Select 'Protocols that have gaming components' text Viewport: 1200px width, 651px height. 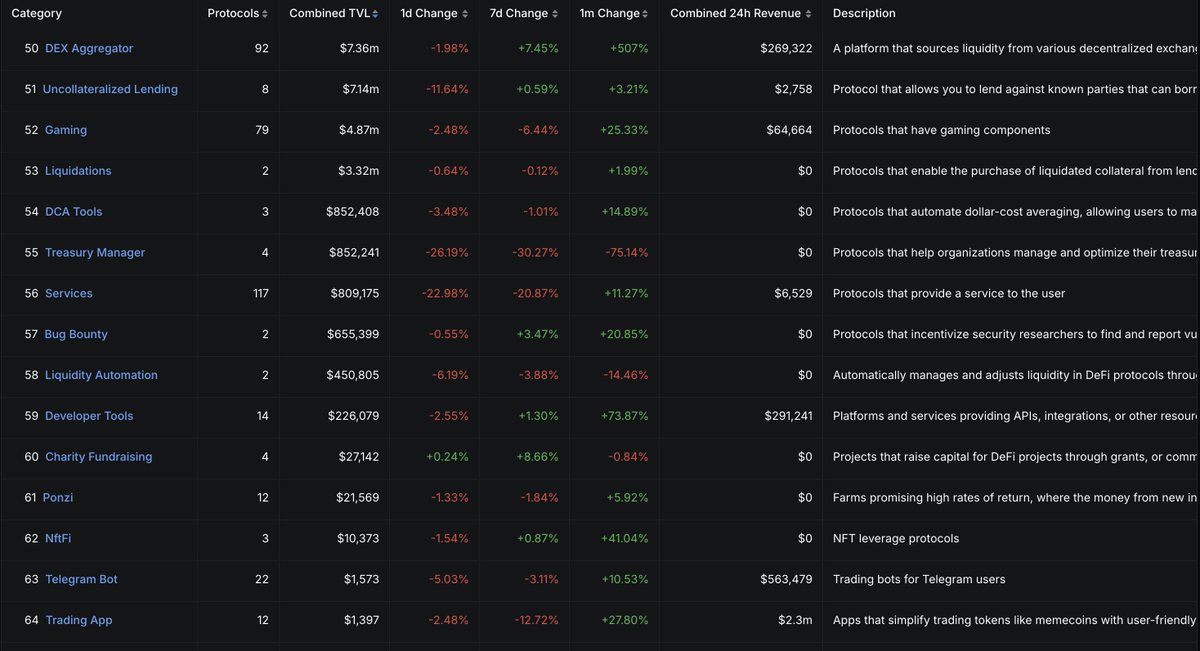tap(942, 130)
